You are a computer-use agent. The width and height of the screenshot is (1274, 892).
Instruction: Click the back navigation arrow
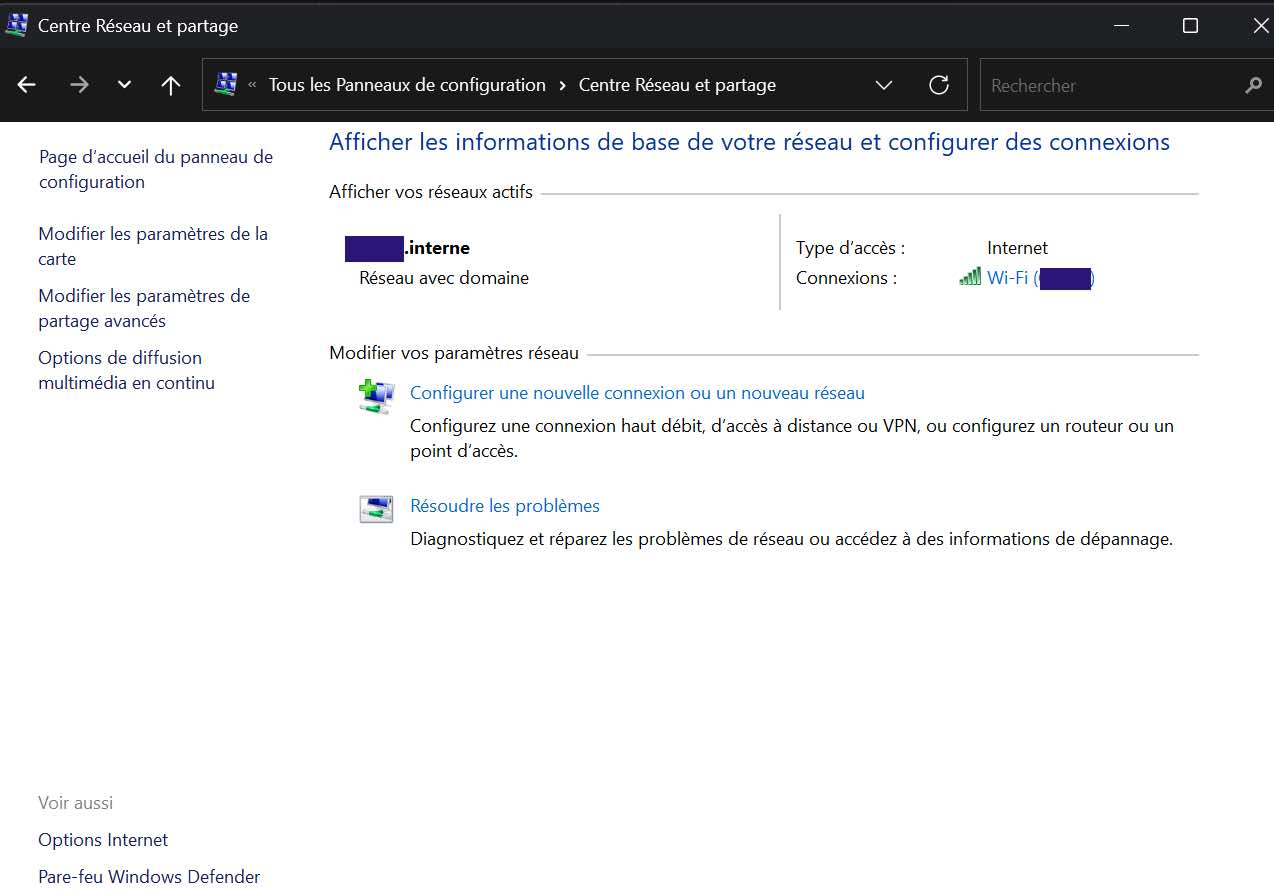[x=25, y=85]
